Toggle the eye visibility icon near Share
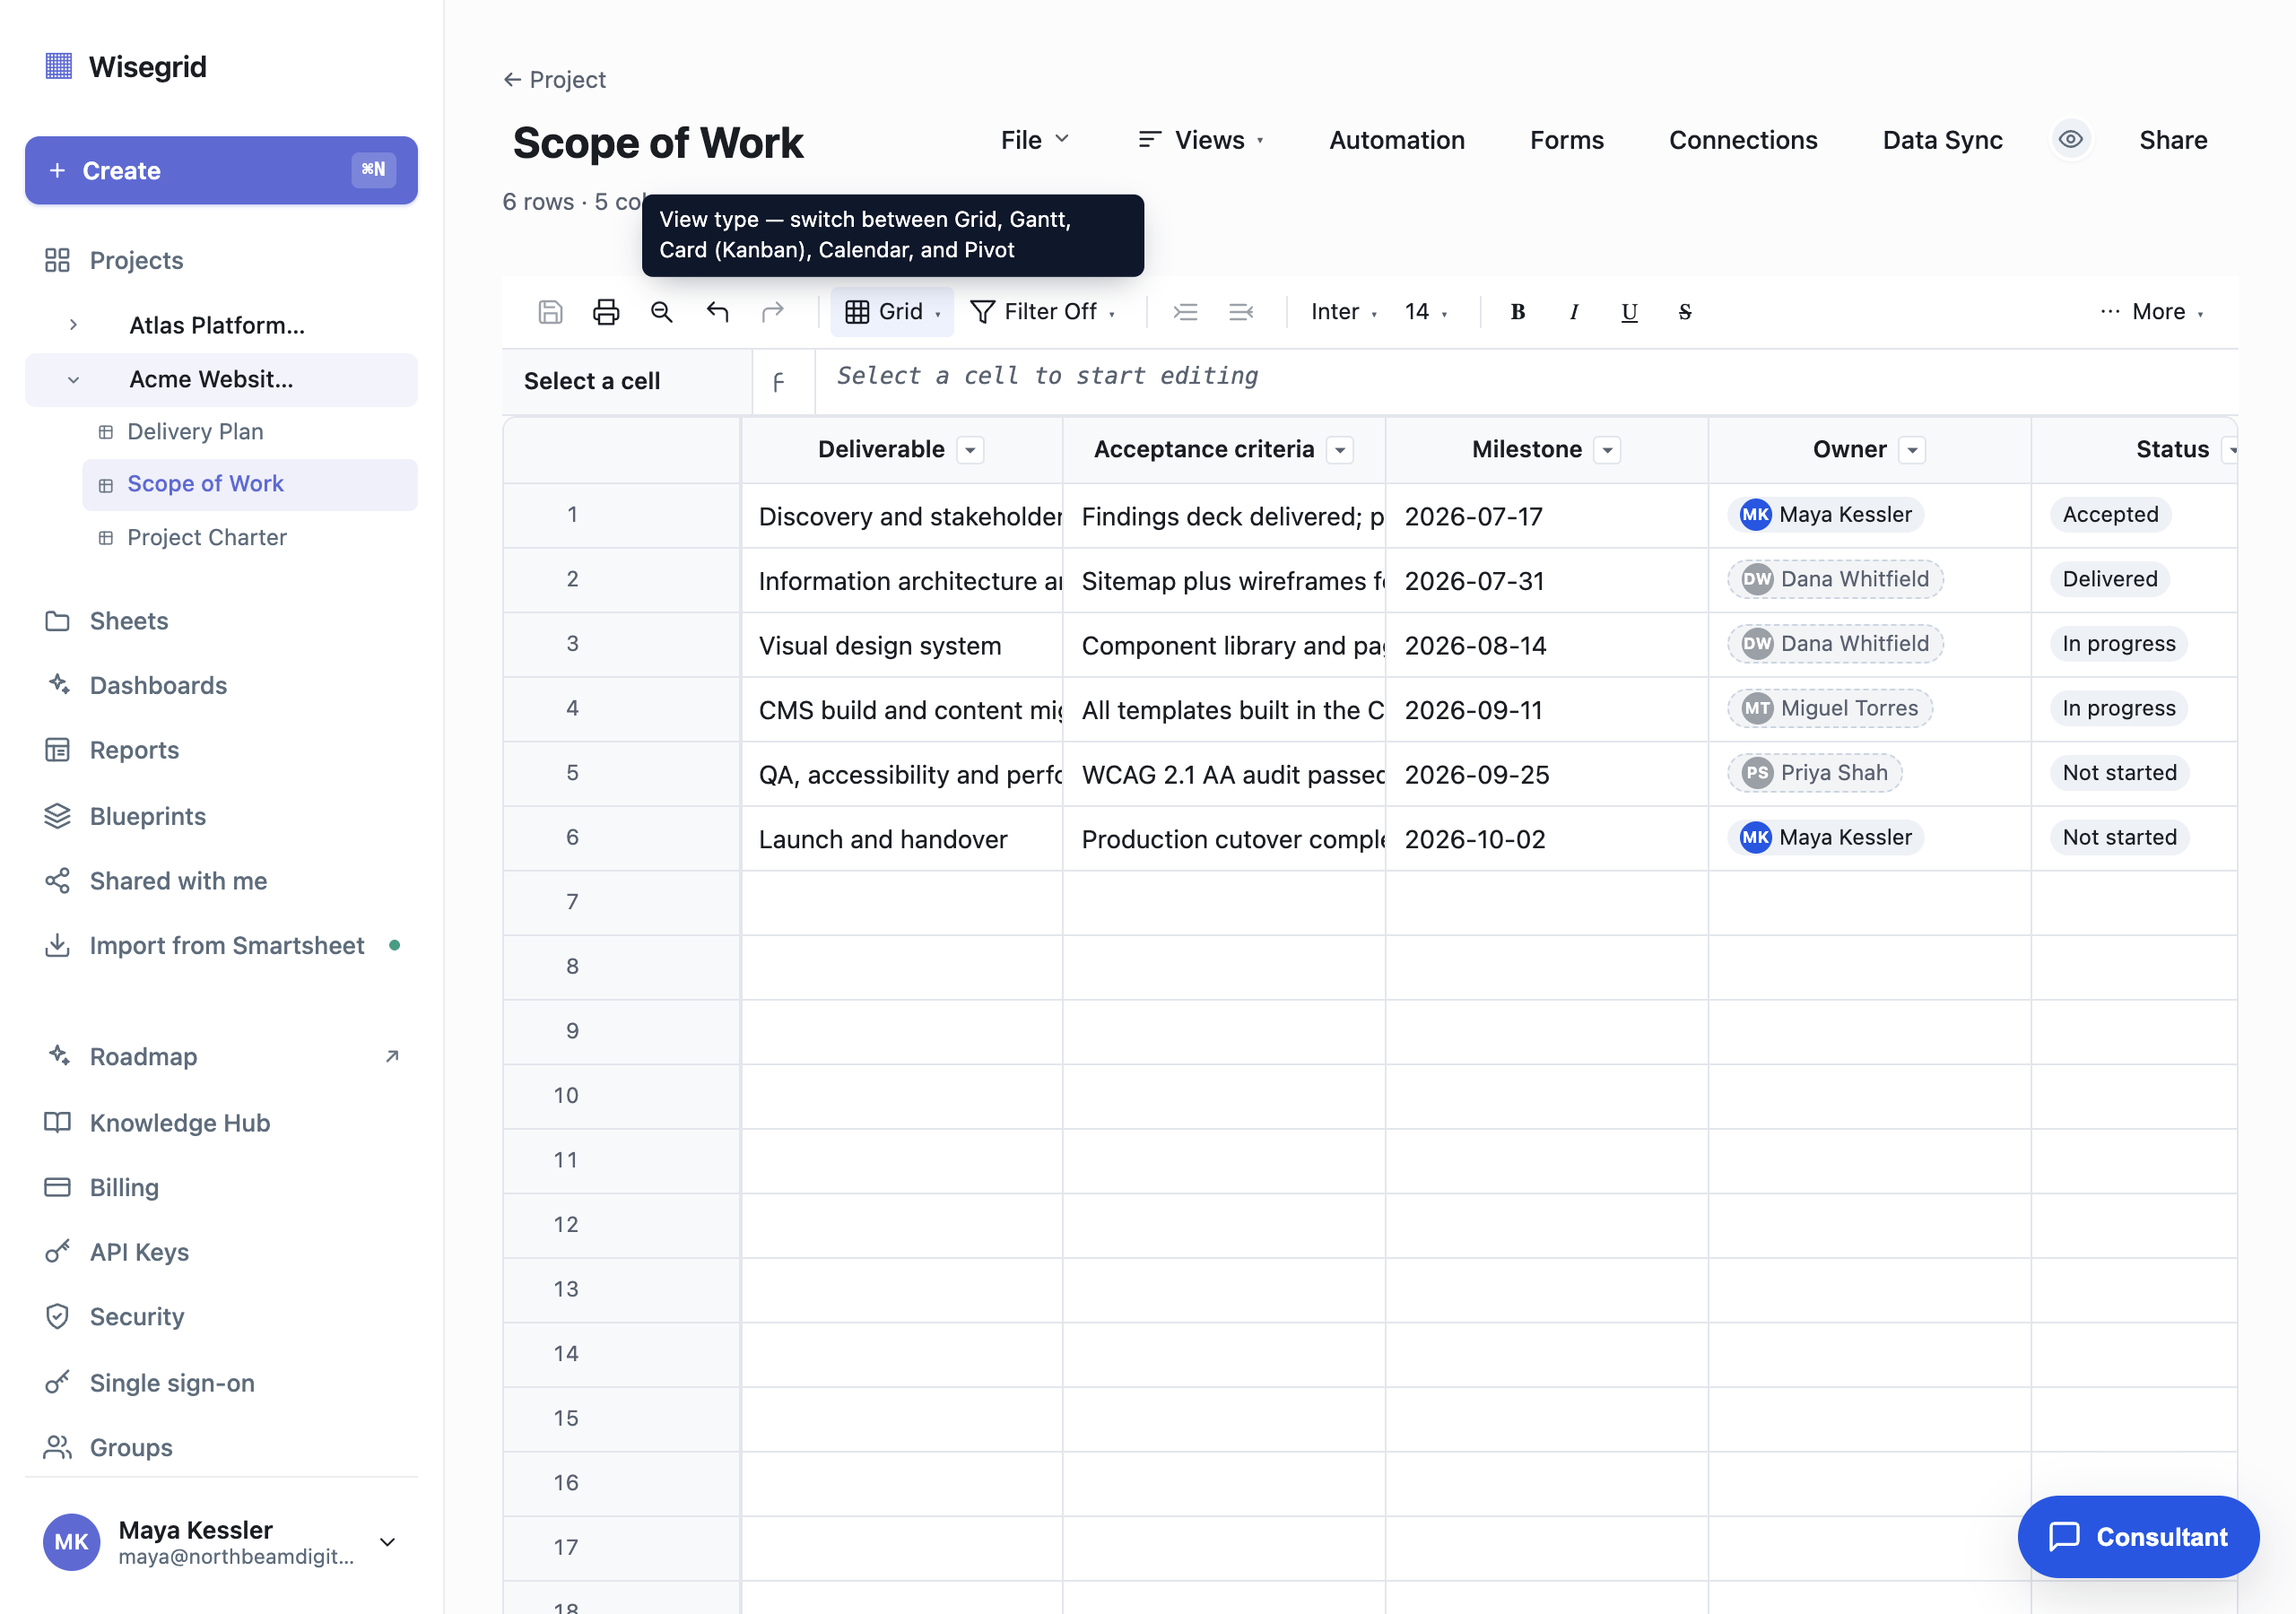The image size is (2296, 1614). tap(2071, 140)
